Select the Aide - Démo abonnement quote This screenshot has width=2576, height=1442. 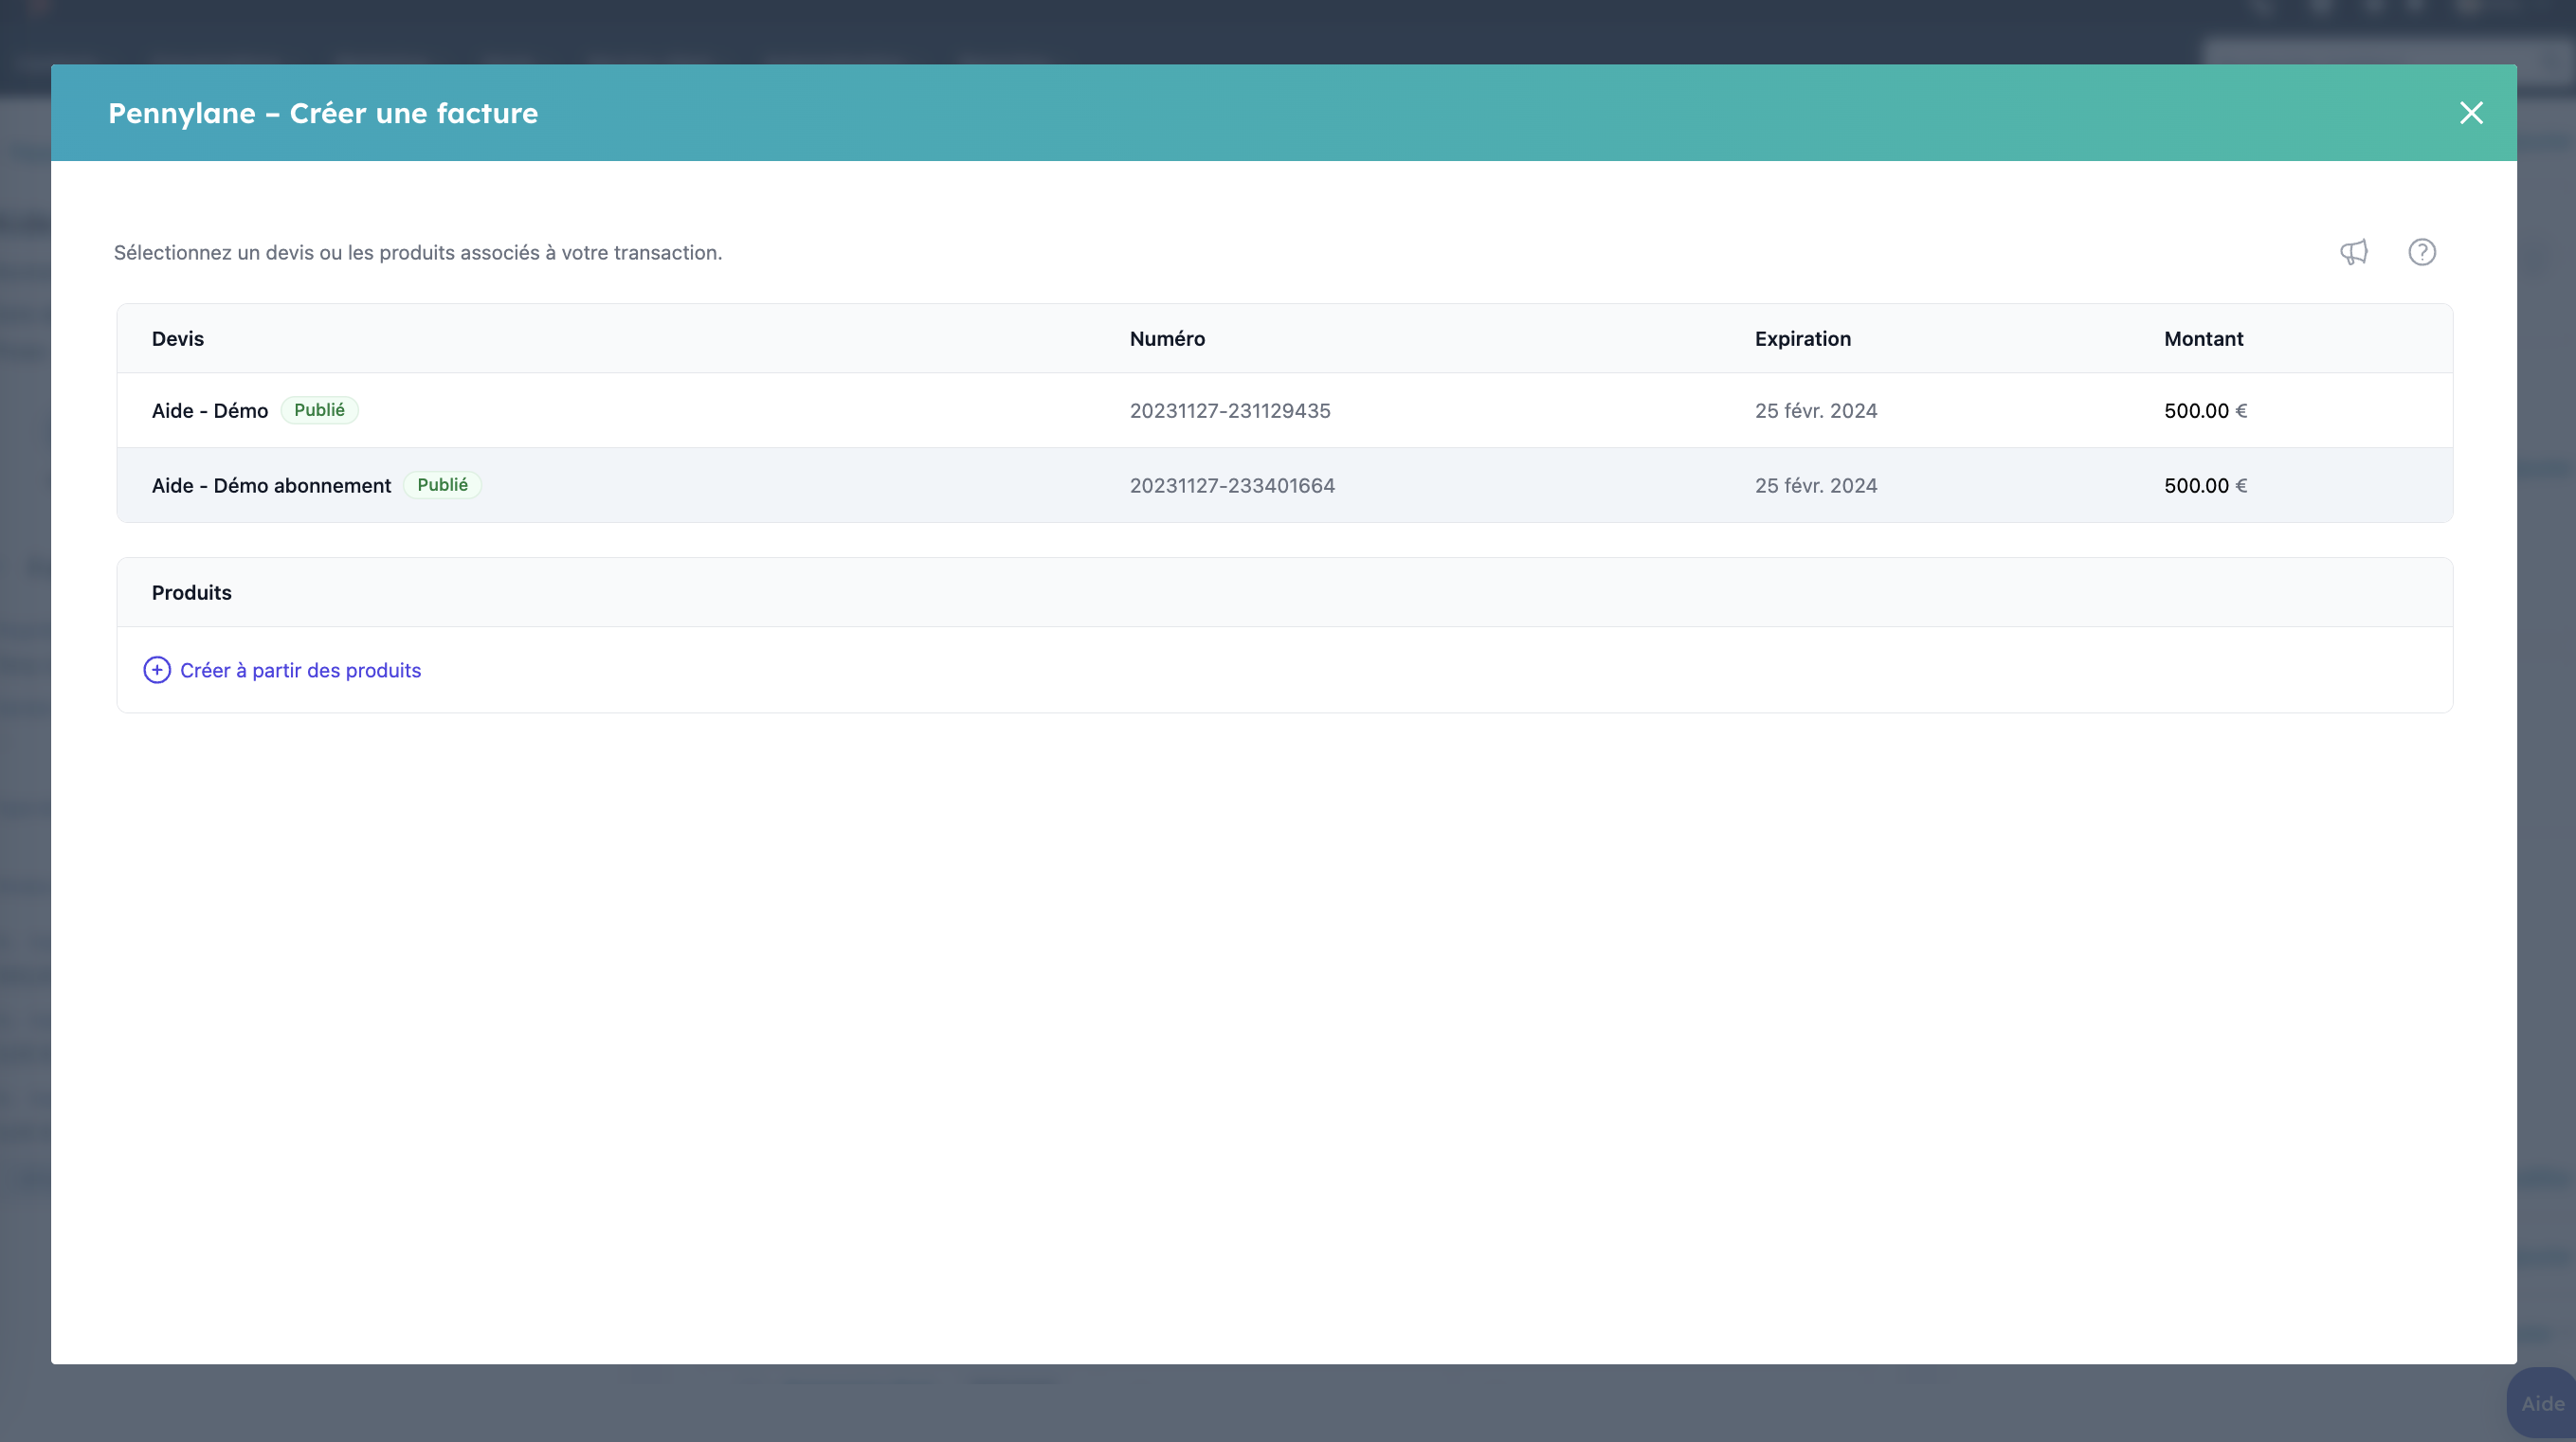pos(1284,485)
